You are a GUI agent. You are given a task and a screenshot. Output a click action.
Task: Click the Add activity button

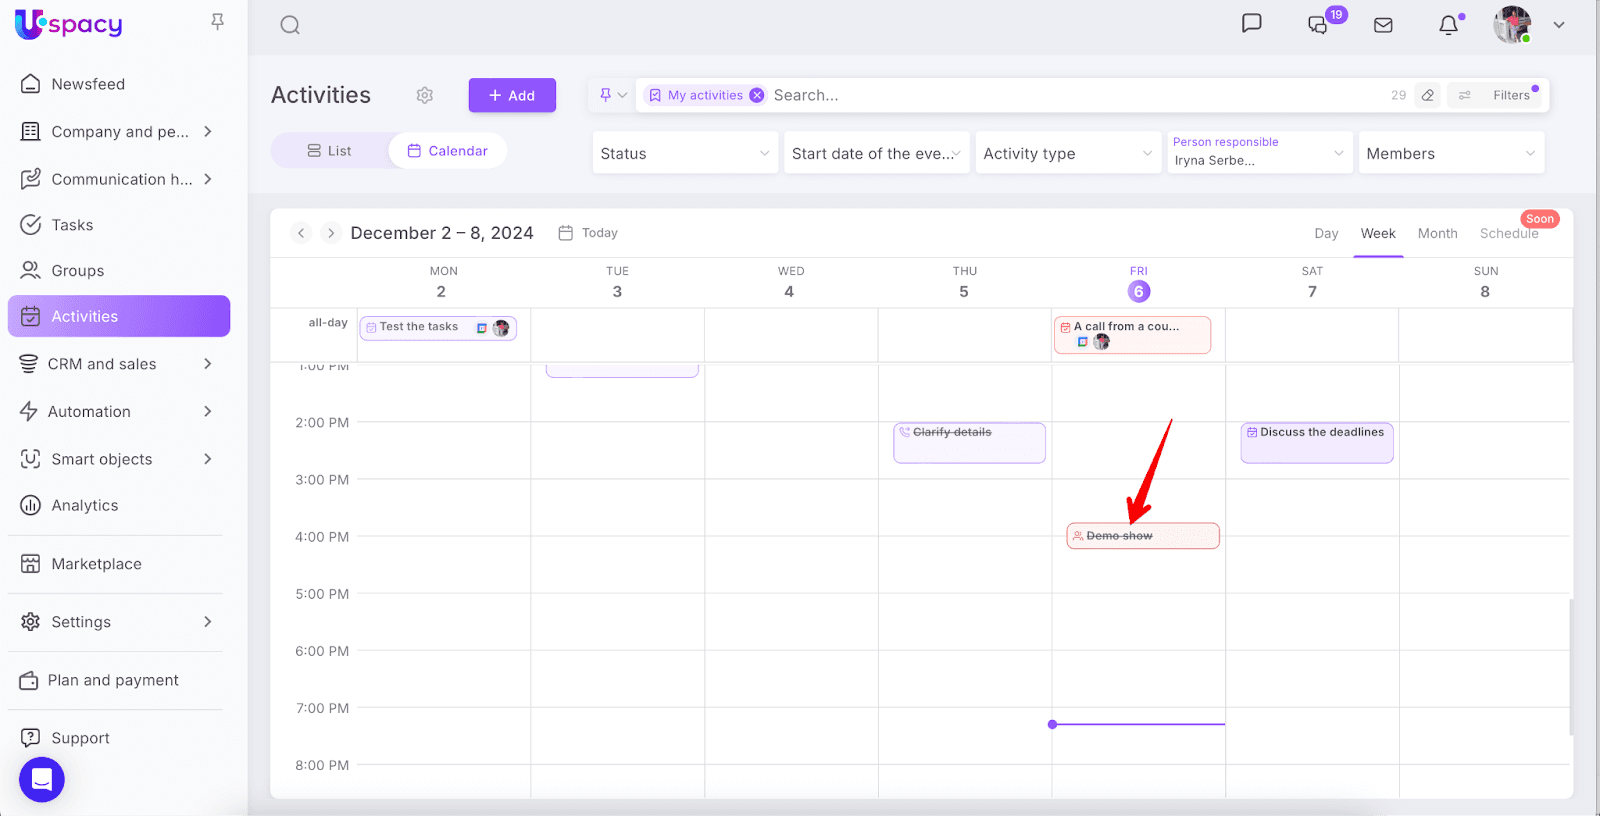coord(512,96)
